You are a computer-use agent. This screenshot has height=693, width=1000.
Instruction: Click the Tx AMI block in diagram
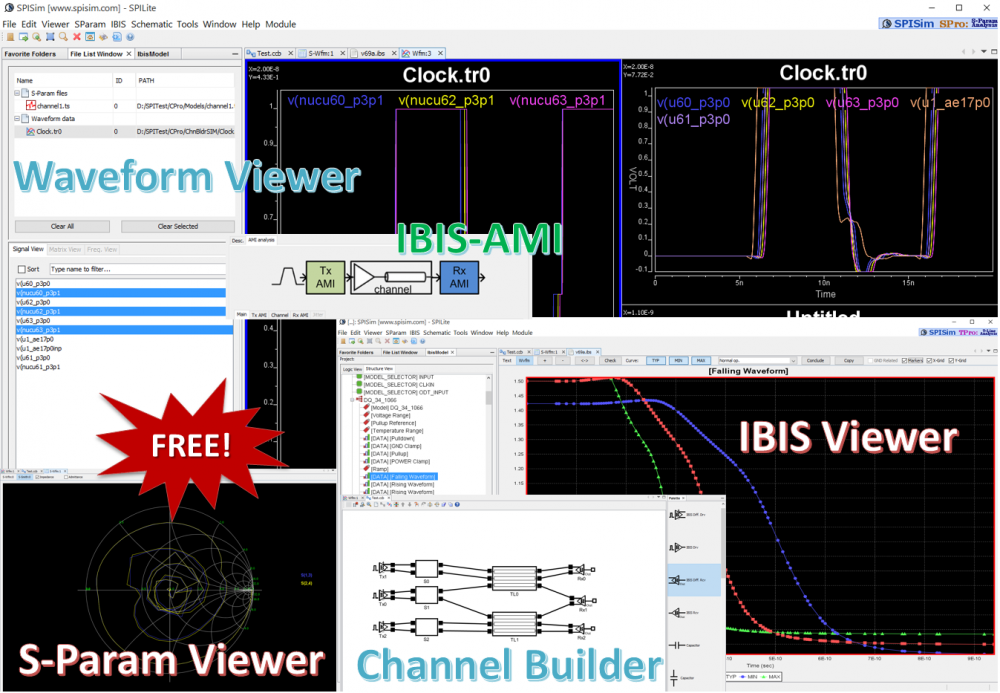click(x=324, y=276)
